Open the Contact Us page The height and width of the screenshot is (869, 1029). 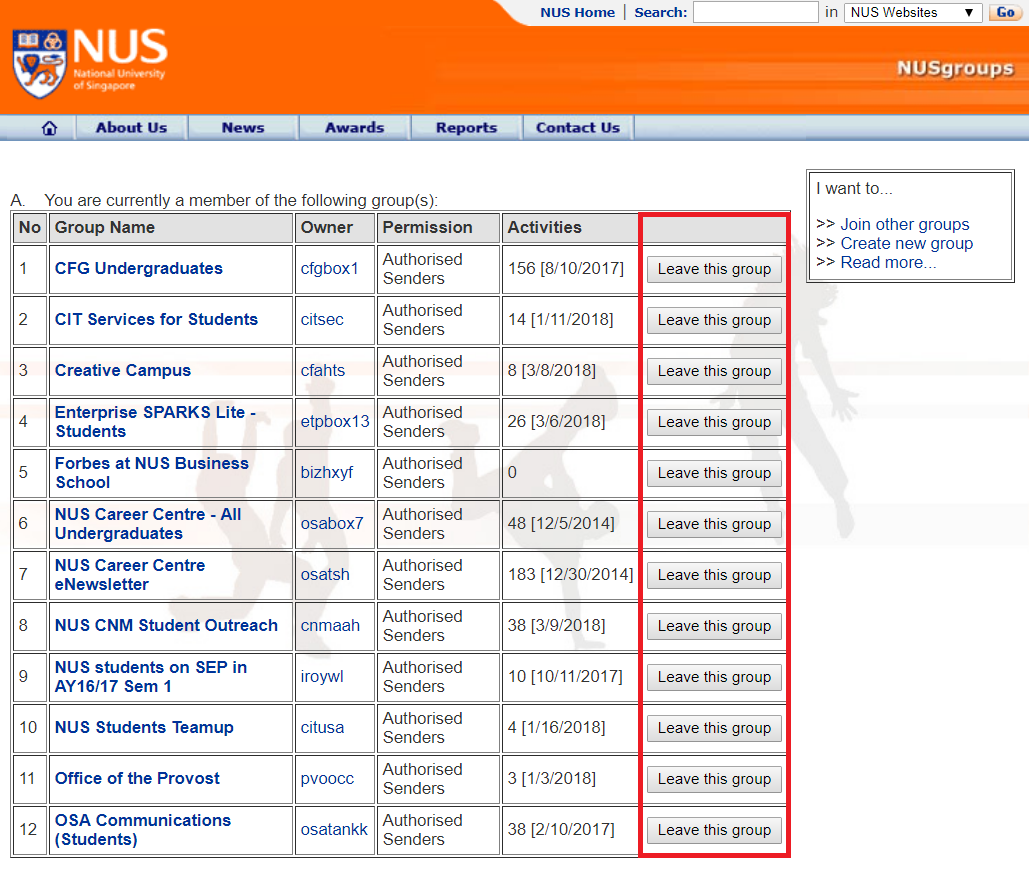577,127
